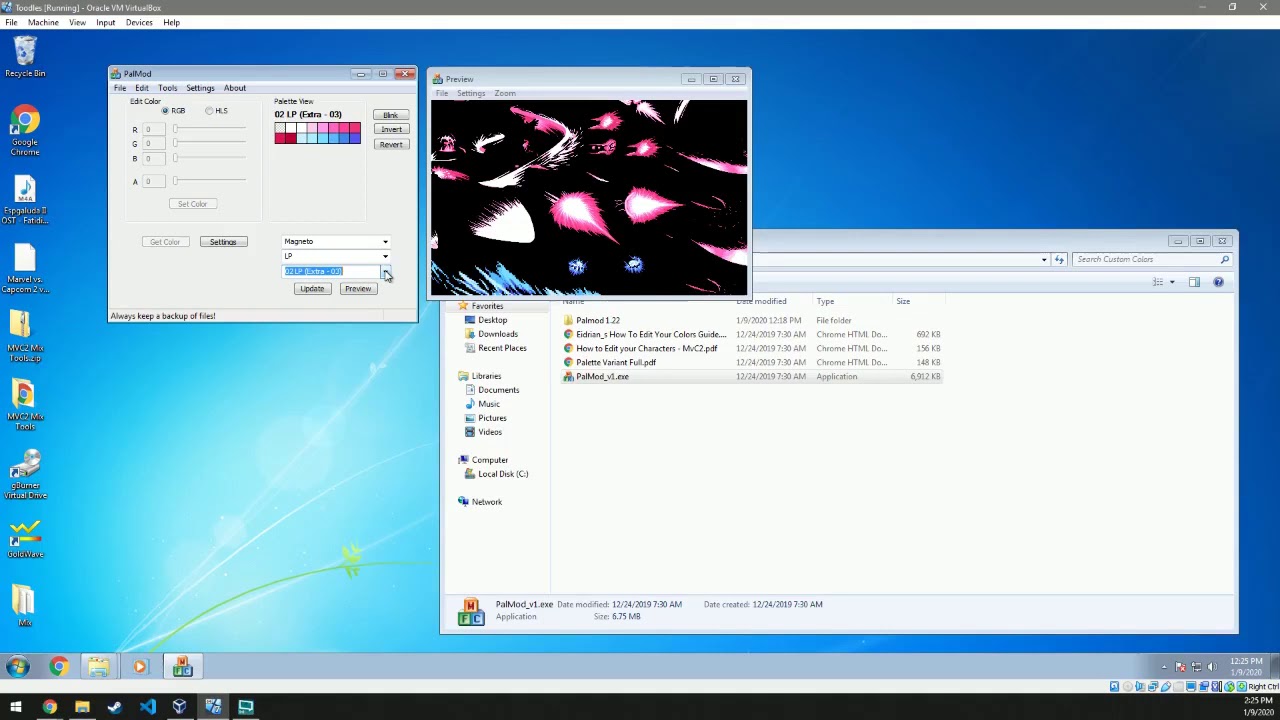Image resolution: width=1280 pixels, height=720 pixels.
Task: Click the sprite preview image
Action: pos(589,198)
